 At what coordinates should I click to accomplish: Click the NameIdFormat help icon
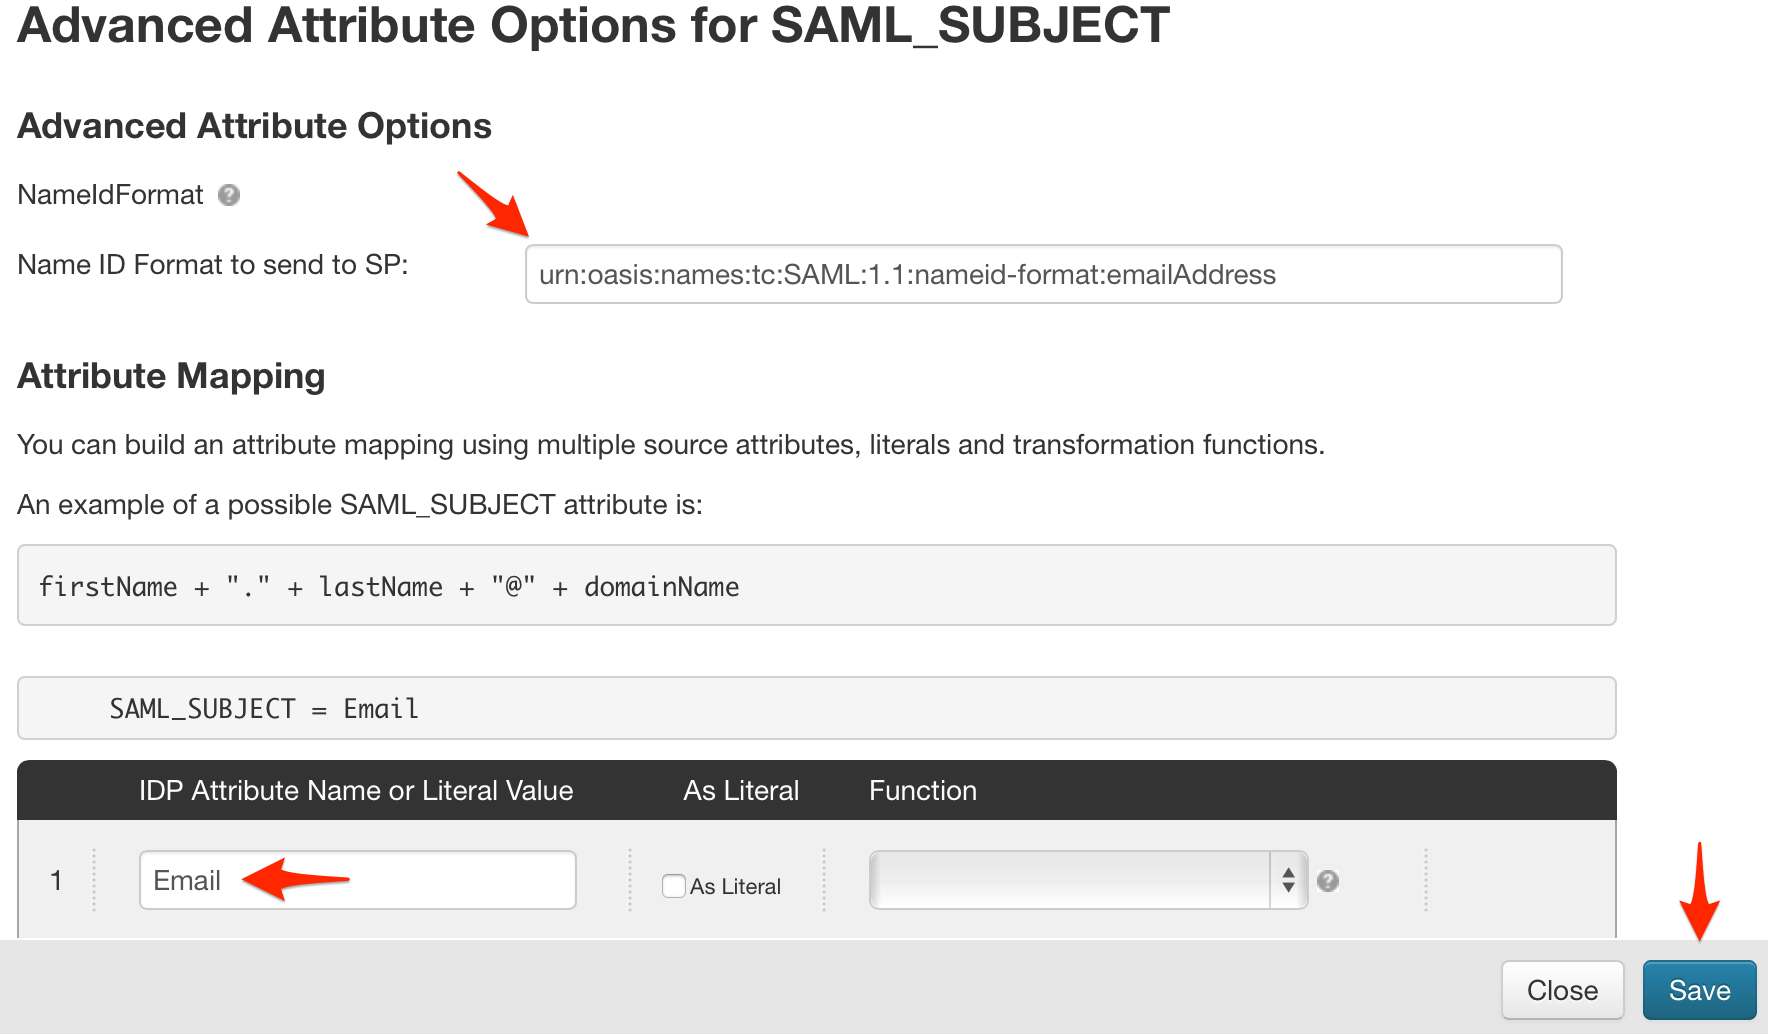click(229, 195)
